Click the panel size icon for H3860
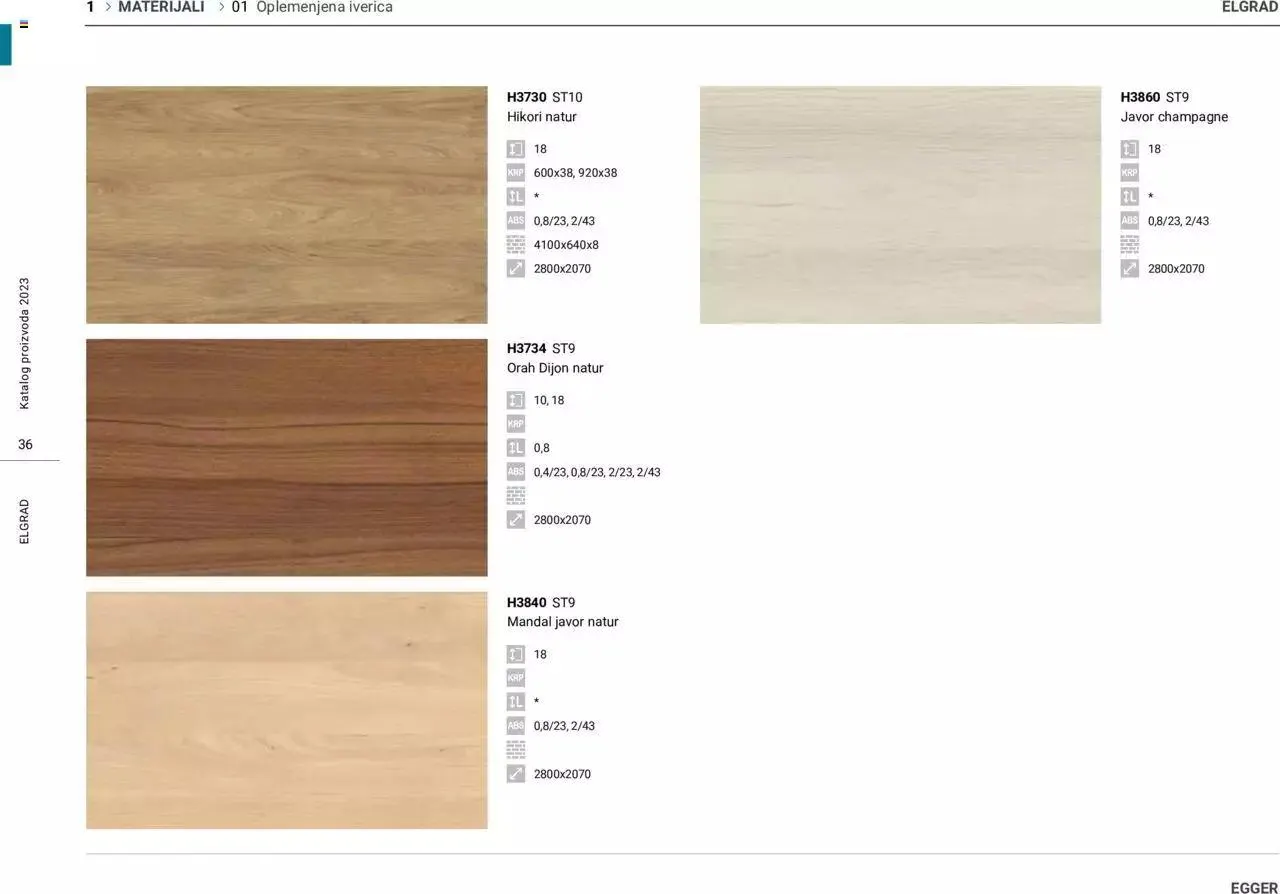Viewport: 1280px width, 894px height. (x=1129, y=269)
